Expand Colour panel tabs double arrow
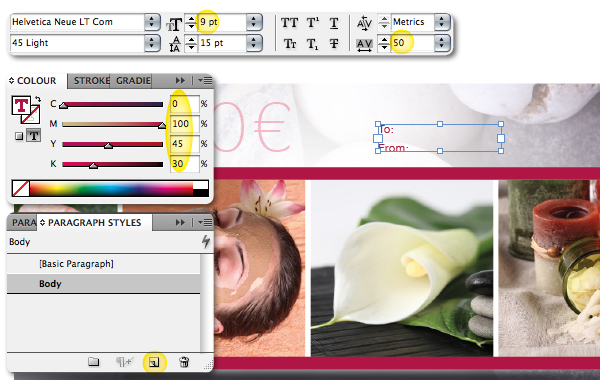This screenshot has height=380, width=600. 180,80
